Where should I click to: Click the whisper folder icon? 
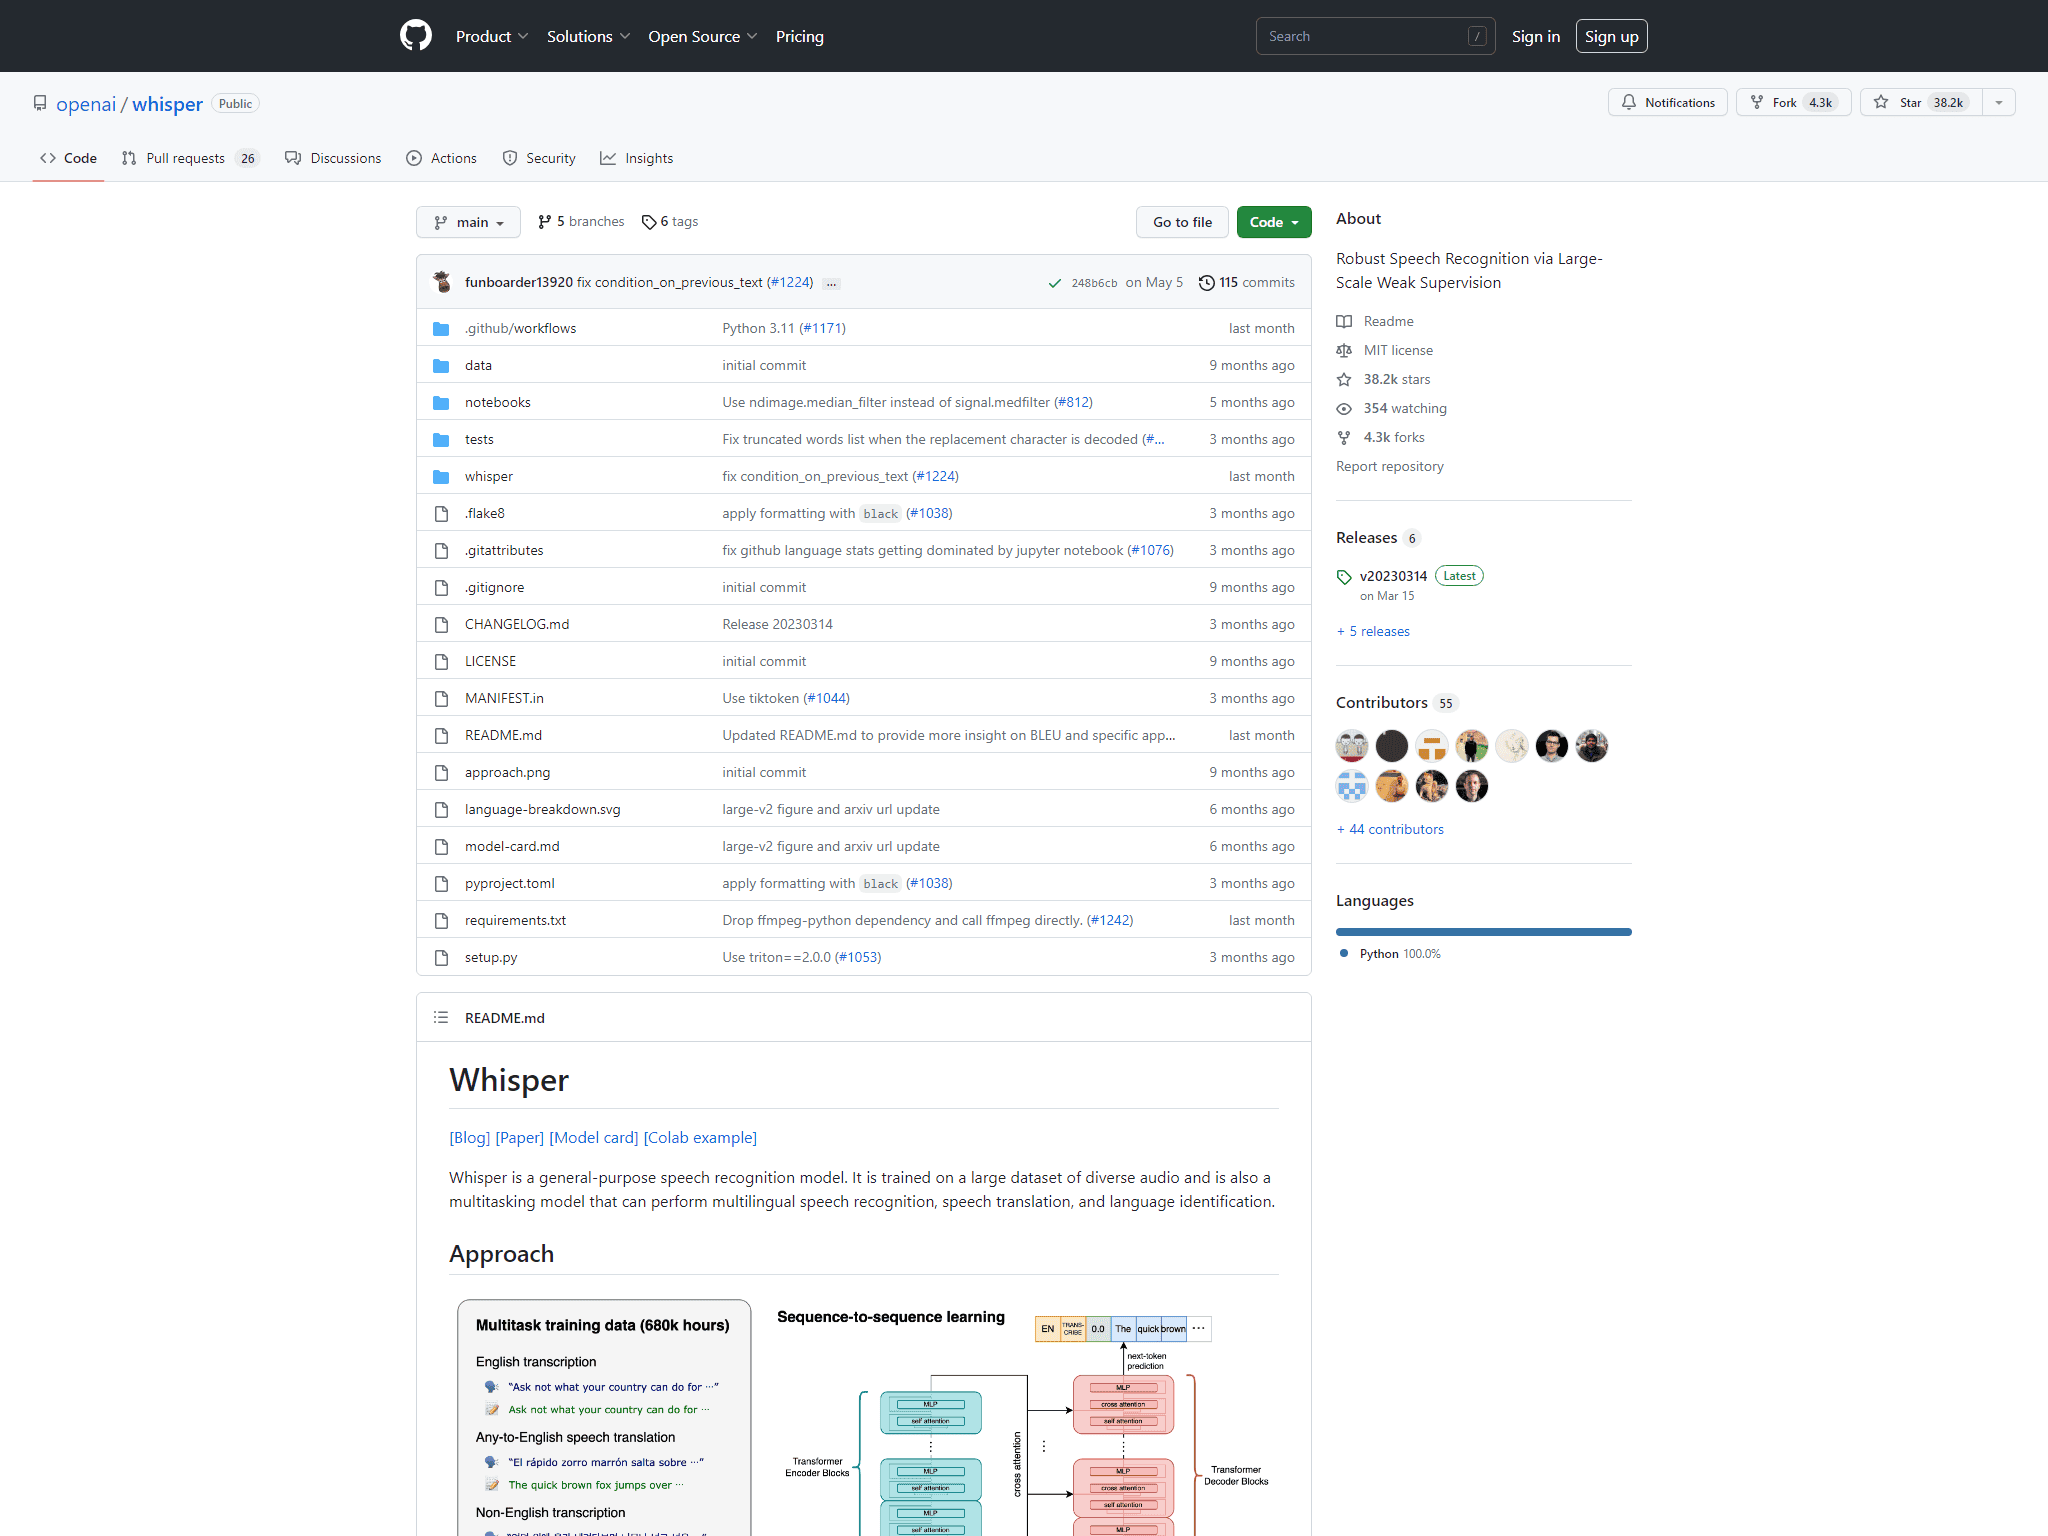click(x=441, y=476)
